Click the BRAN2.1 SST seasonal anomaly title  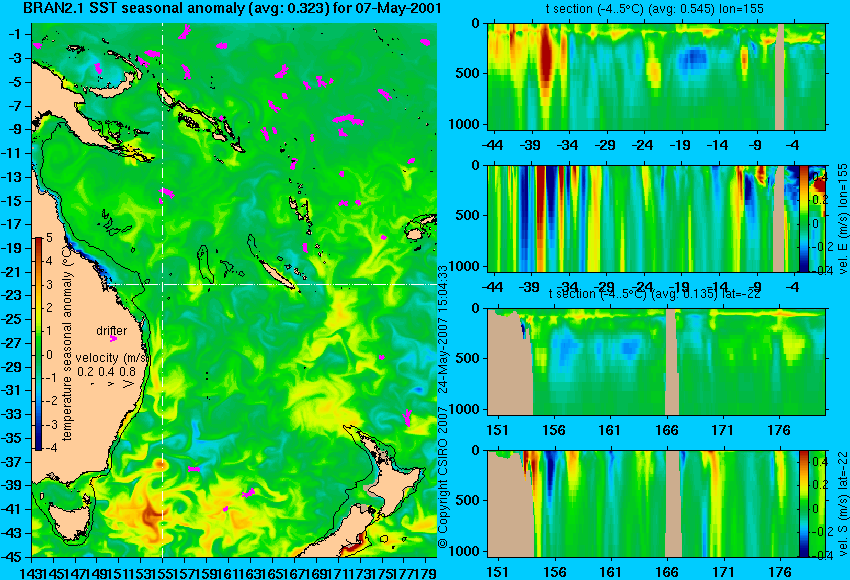click(x=232, y=8)
